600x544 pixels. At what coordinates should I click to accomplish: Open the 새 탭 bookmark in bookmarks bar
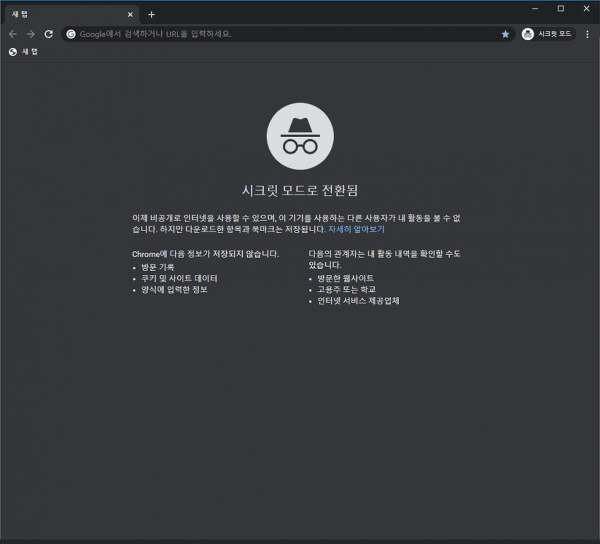(x=23, y=52)
